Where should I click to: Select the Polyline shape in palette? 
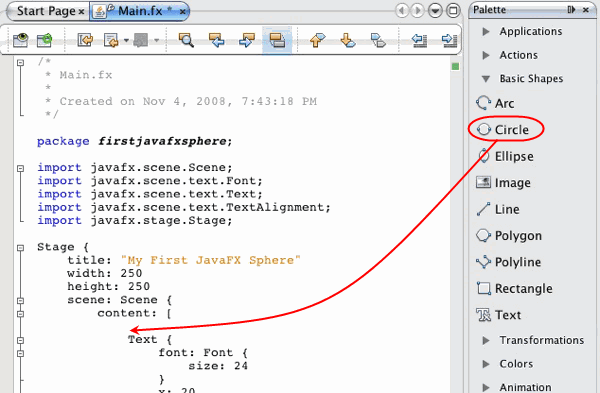point(509,262)
